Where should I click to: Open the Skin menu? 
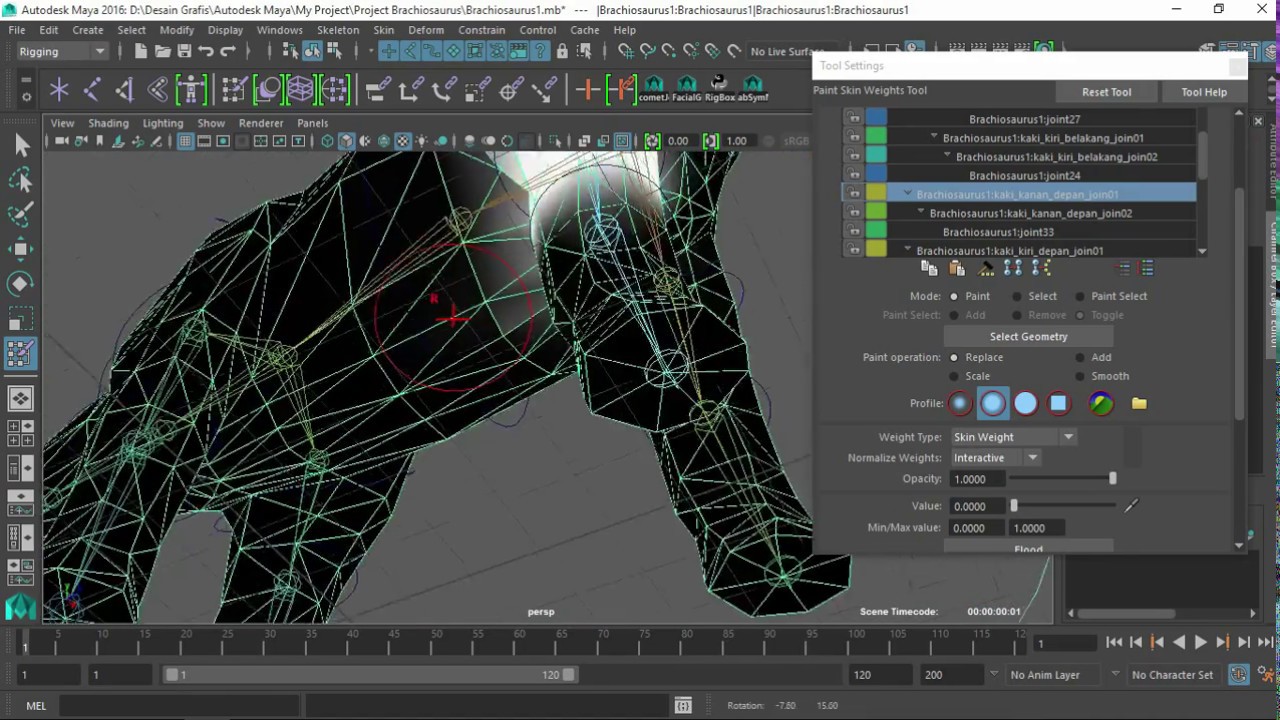click(x=384, y=30)
